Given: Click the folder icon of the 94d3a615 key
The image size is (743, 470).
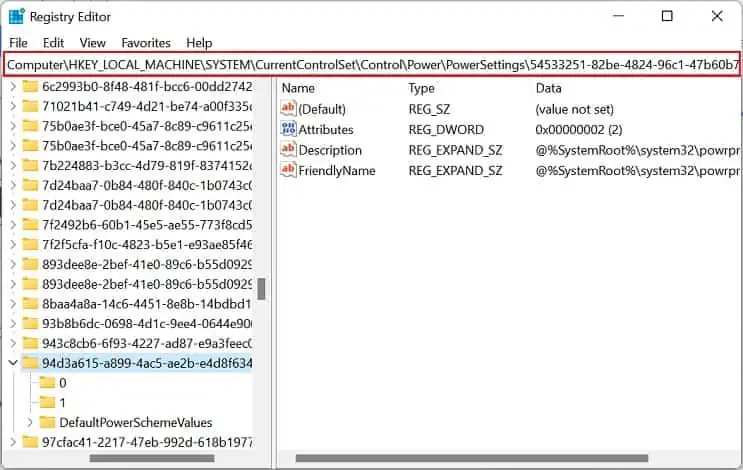Looking at the screenshot, I should pos(30,363).
